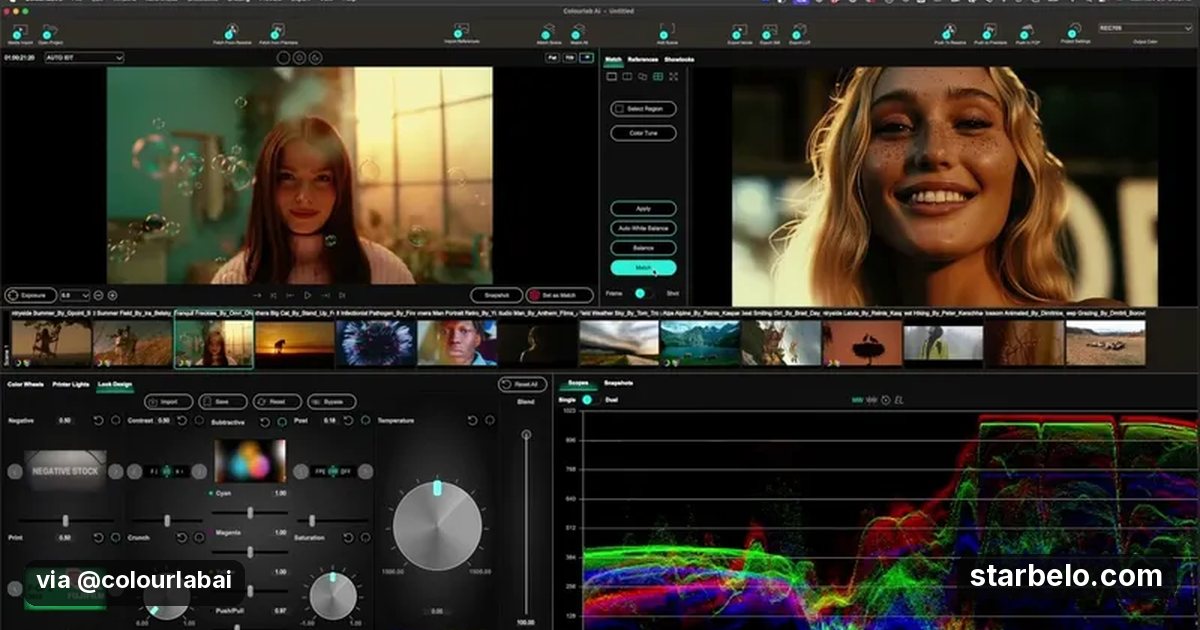The width and height of the screenshot is (1200, 630).
Task: Click the exposure increase plus icon
Action: (x=112, y=295)
